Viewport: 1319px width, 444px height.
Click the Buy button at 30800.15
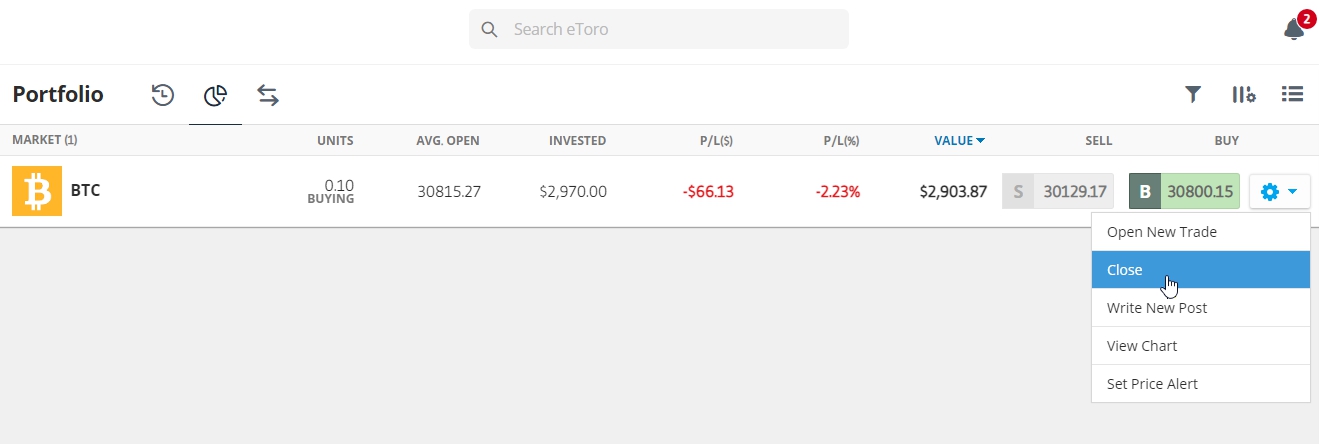[x=1184, y=191]
